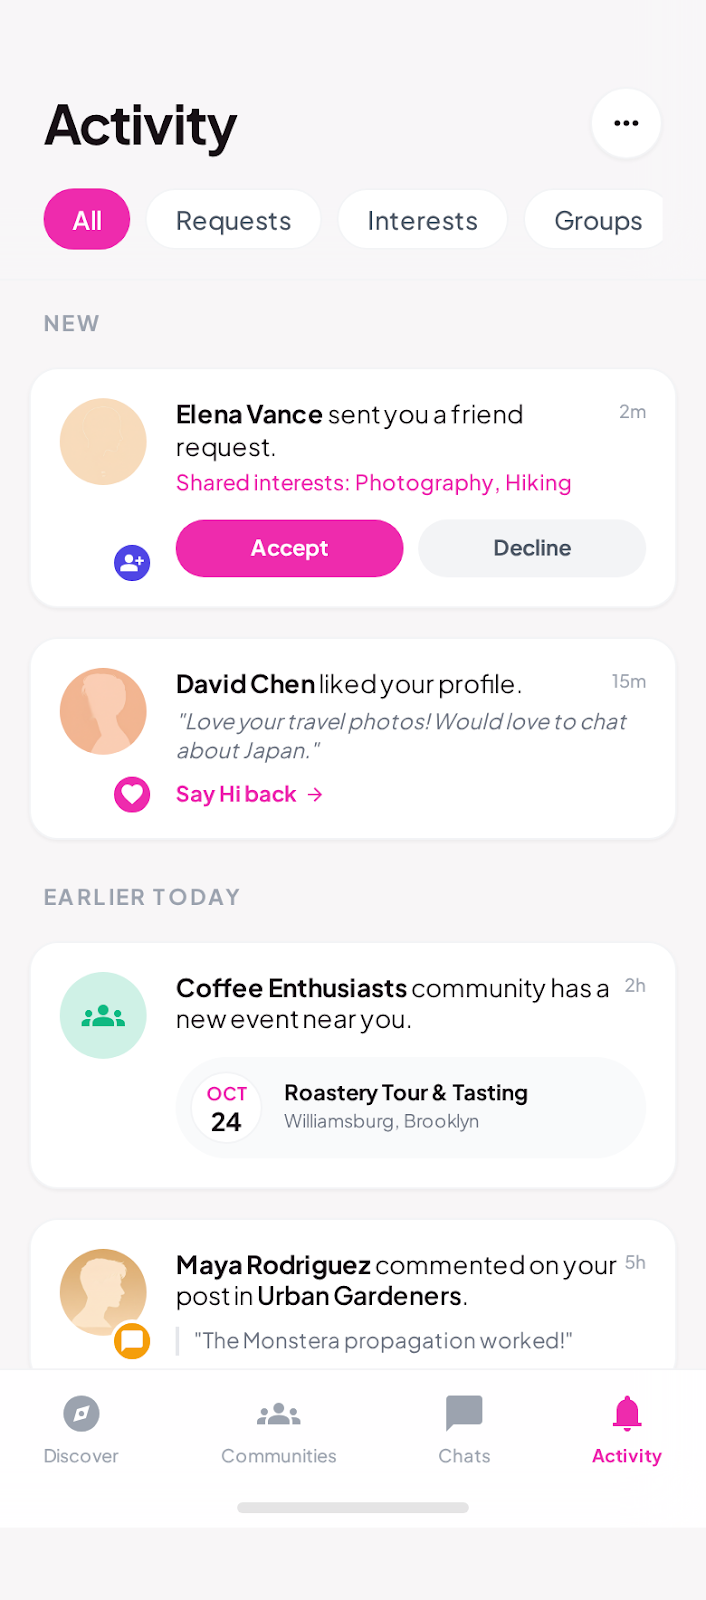Screen dimensions: 706x1600
Task: Tap Elena Vance's profile avatar
Action: click(103, 442)
